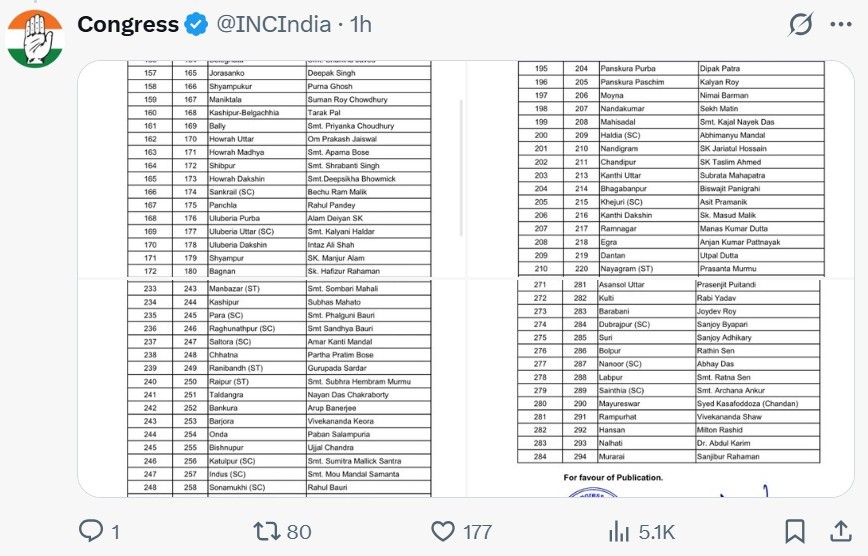The height and width of the screenshot is (556, 868).
Task: Visit the @INCIndia handle link
Action: point(275,24)
